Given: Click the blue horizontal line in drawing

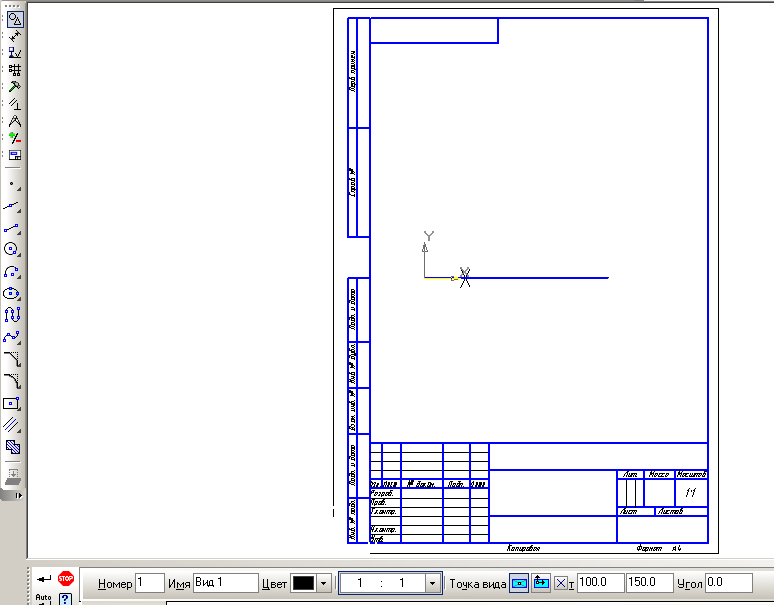Looking at the screenshot, I should [538, 278].
